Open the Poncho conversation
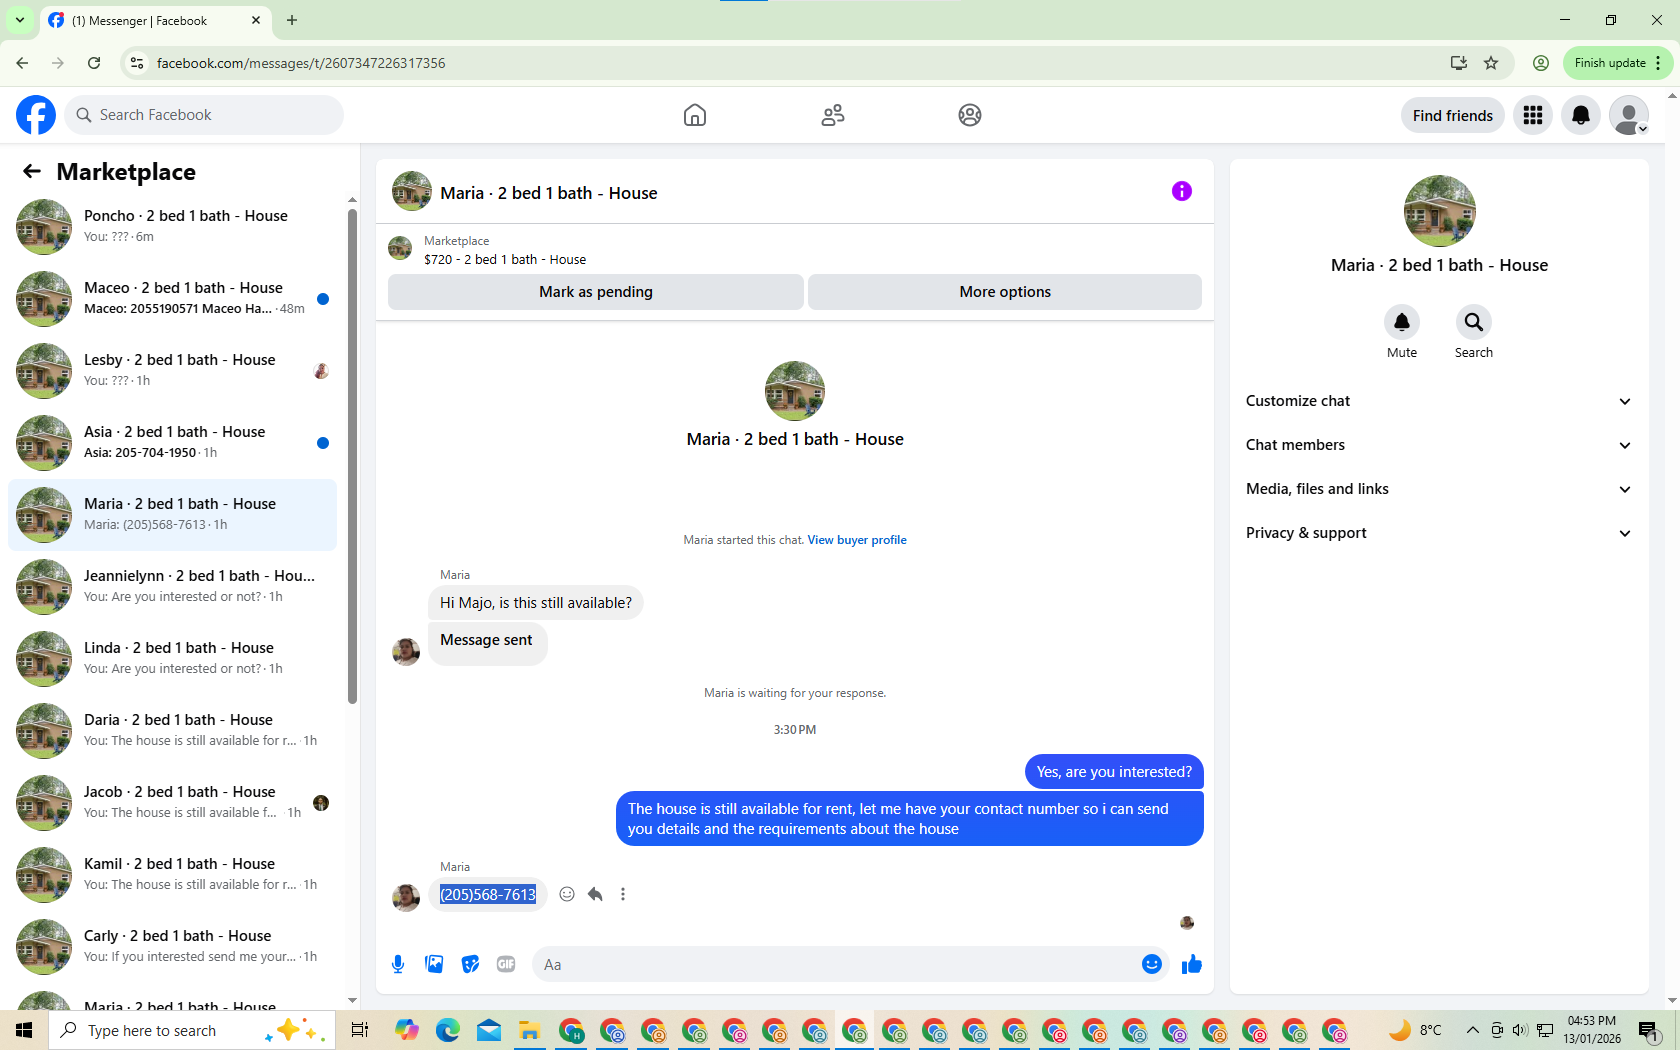 (172, 227)
